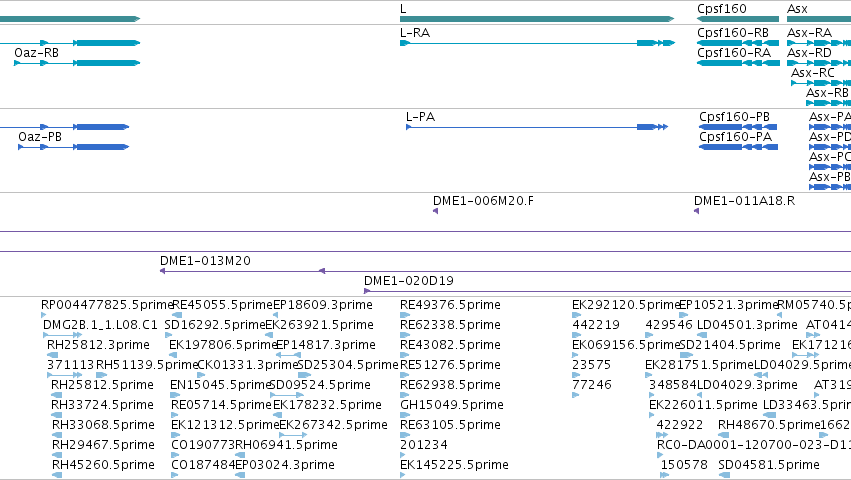Click the Oaz-PB protein label
Viewport: 851px width, 480px height.
point(40,137)
